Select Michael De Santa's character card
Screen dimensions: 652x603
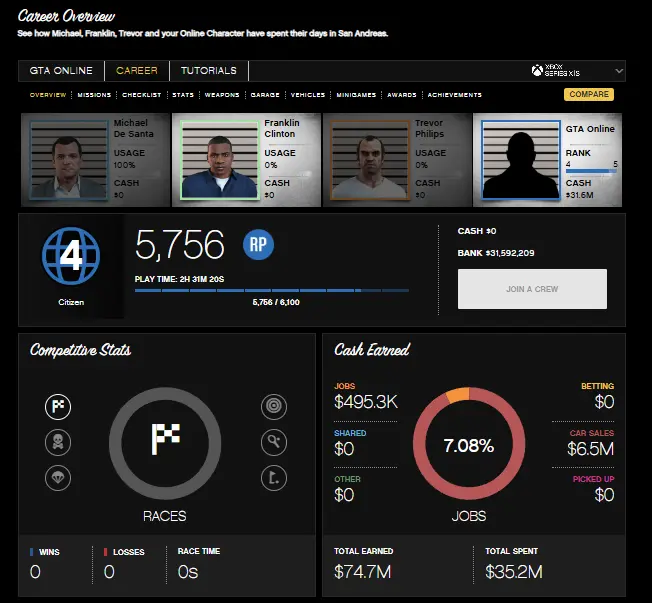95,160
